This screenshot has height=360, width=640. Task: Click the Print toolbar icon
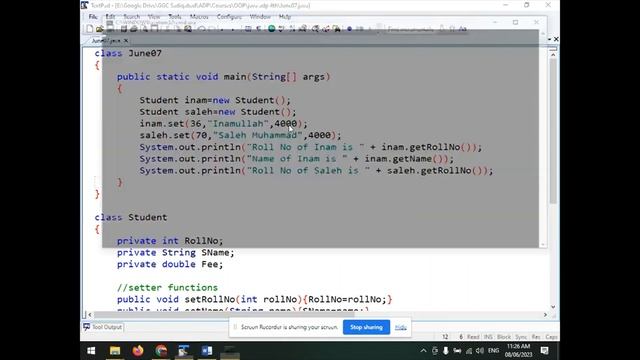134,29
